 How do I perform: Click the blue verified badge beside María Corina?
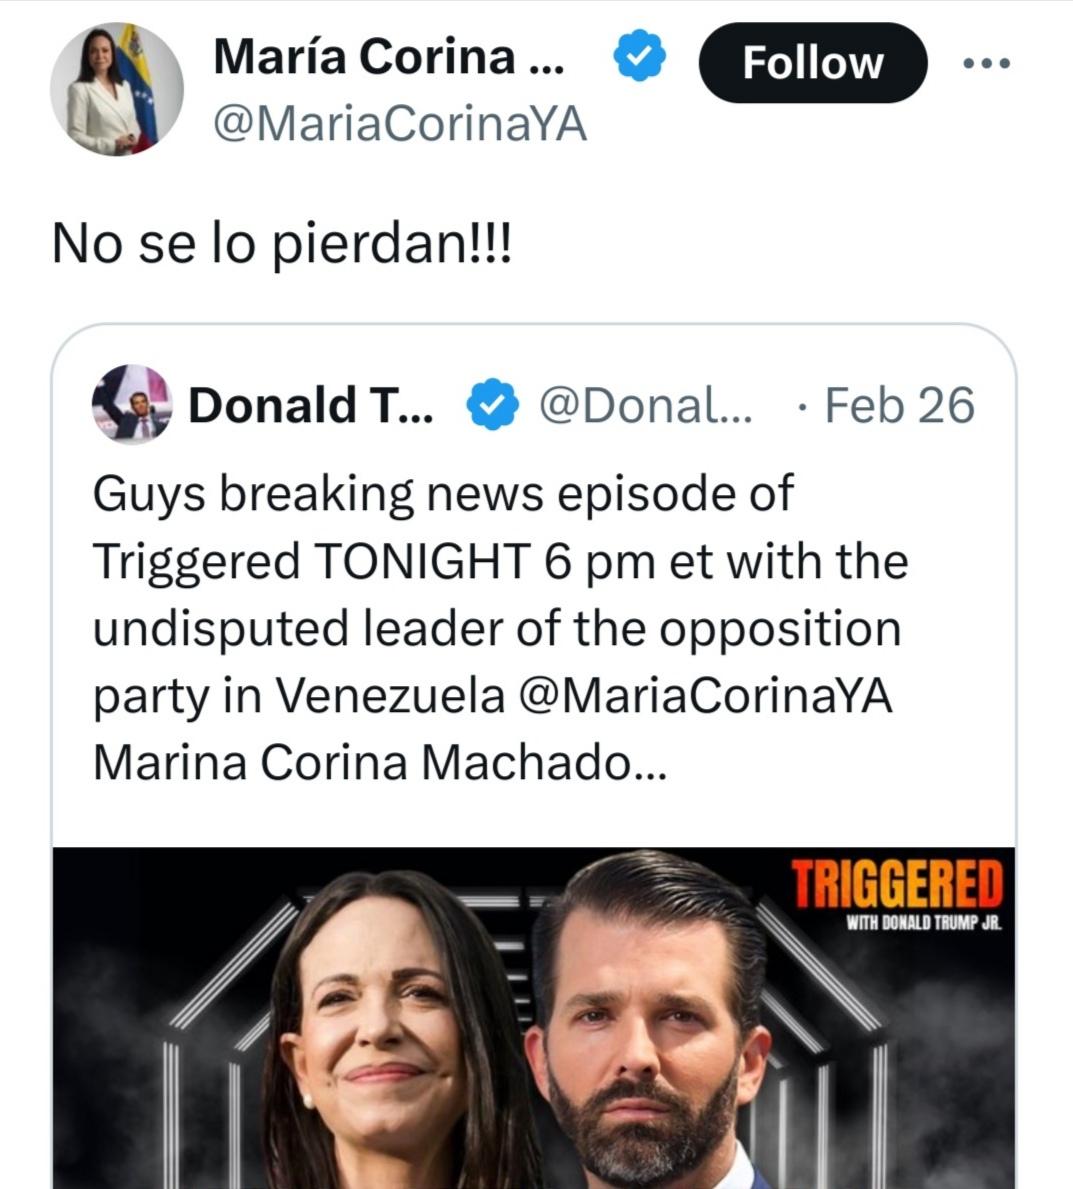639,58
